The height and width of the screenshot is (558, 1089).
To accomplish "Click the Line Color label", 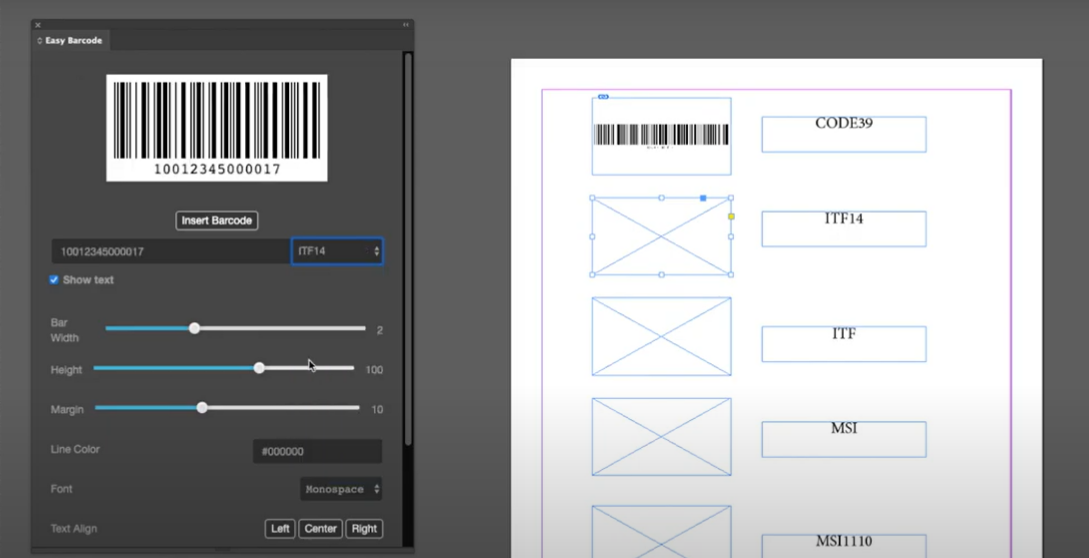I will pyautogui.click(x=75, y=449).
